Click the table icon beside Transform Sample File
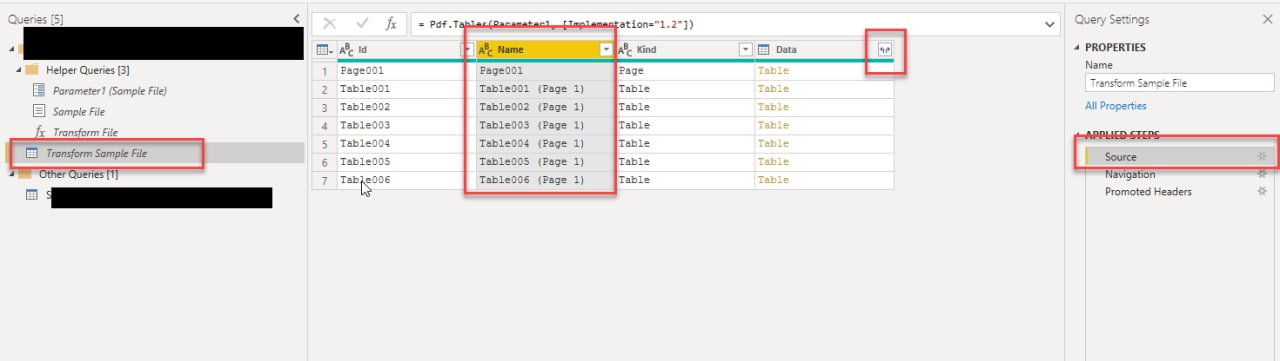Screen dimensions: 1280x361 (31, 153)
